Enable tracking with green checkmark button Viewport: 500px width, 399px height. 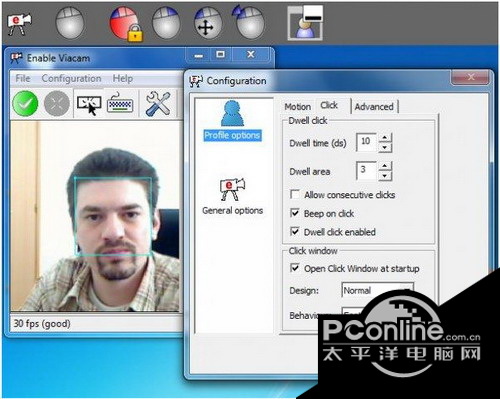coord(25,104)
